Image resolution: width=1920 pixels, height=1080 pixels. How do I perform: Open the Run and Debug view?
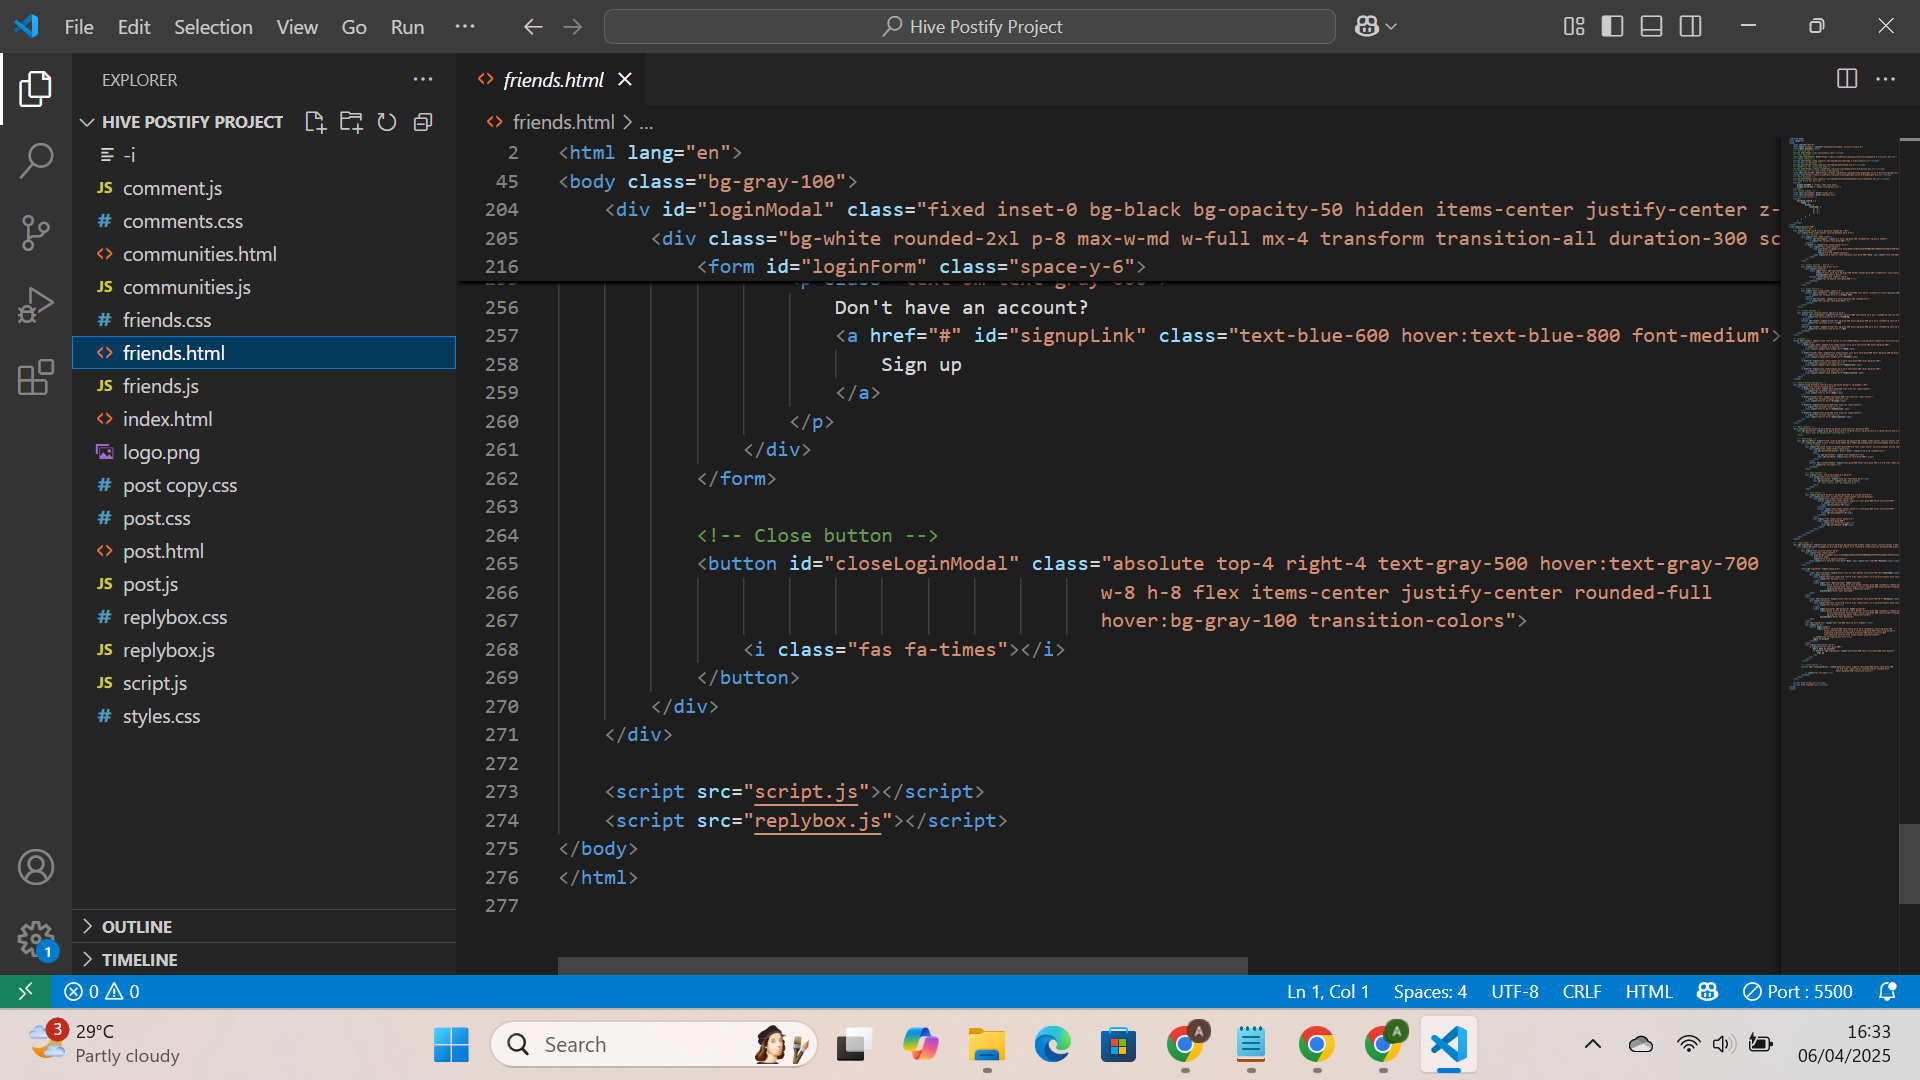tap(36, 305)
